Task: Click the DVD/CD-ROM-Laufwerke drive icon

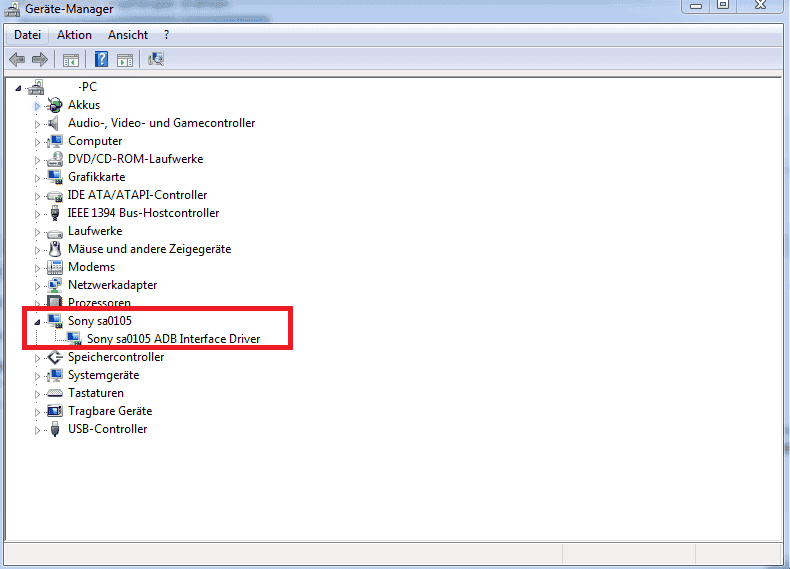Action: click(54, 159)
